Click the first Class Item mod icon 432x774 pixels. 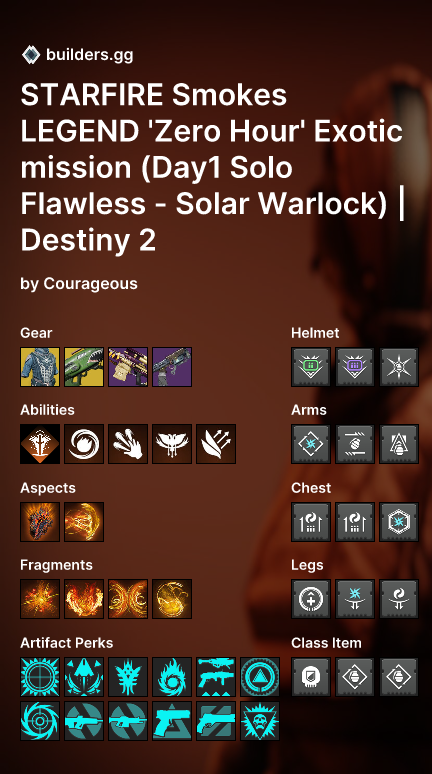[x=311, y=677]
